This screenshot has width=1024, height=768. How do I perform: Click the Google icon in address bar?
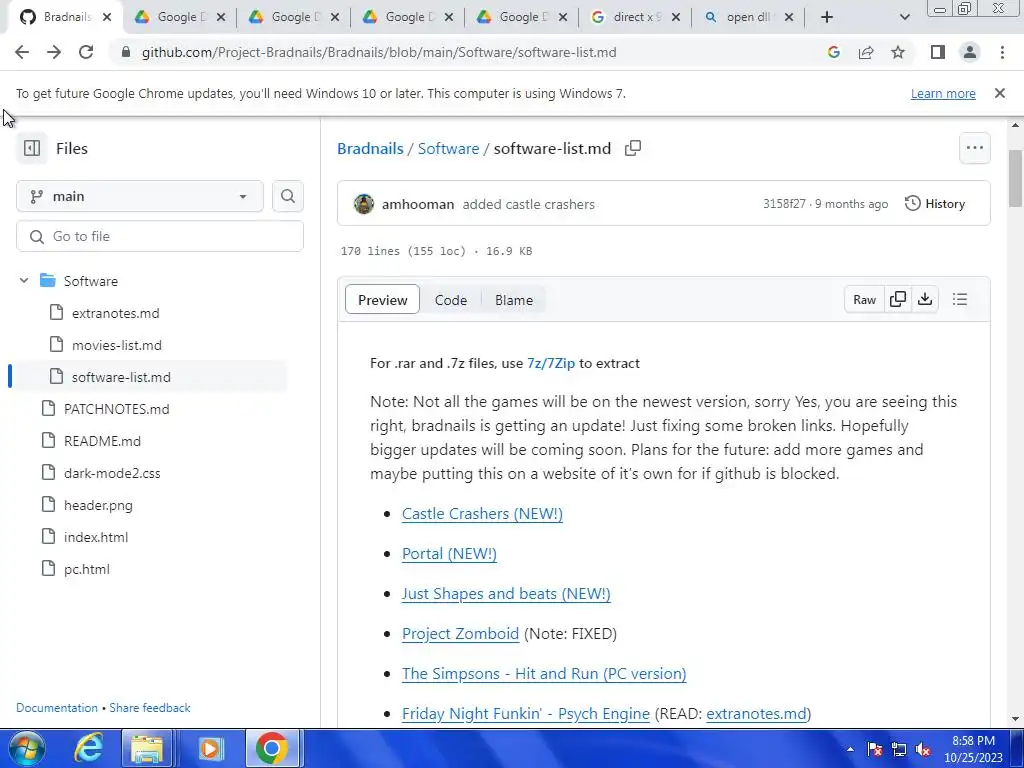(833, 52)
